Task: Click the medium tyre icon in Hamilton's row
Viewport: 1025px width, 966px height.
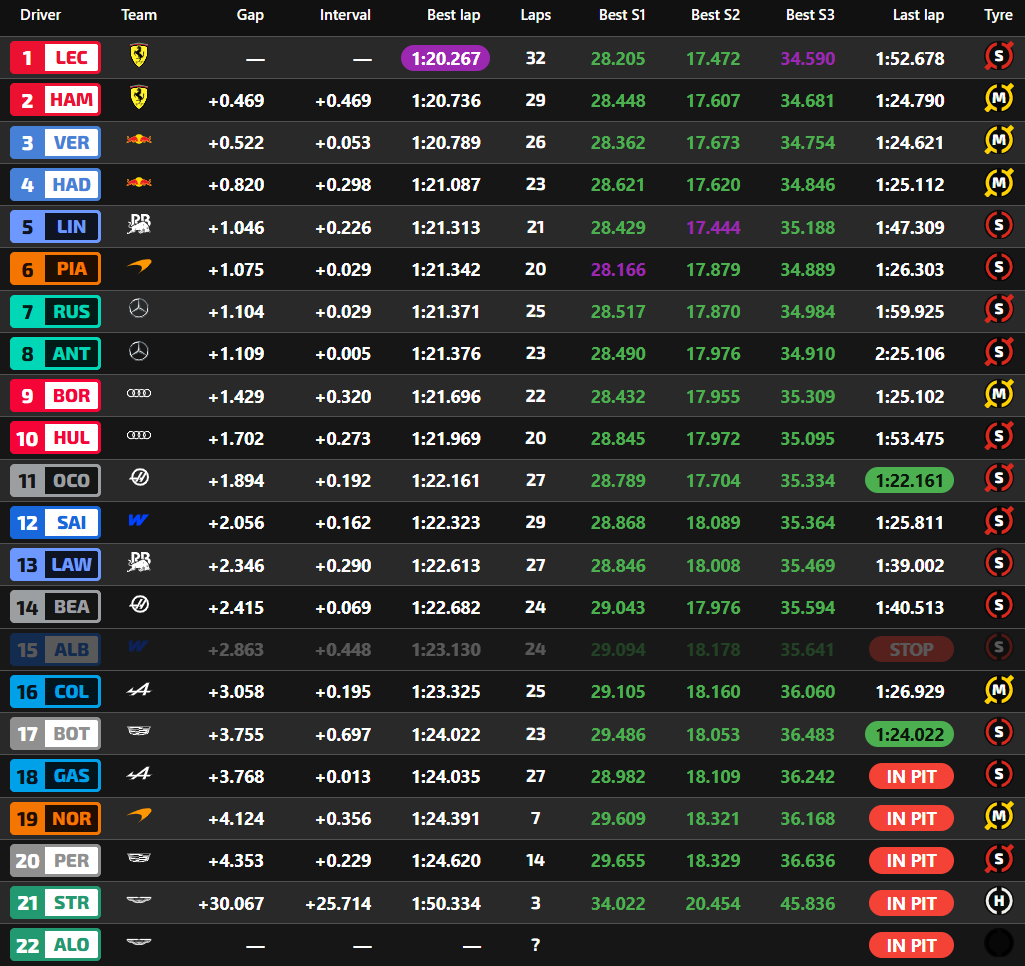Action: point(997,100)
